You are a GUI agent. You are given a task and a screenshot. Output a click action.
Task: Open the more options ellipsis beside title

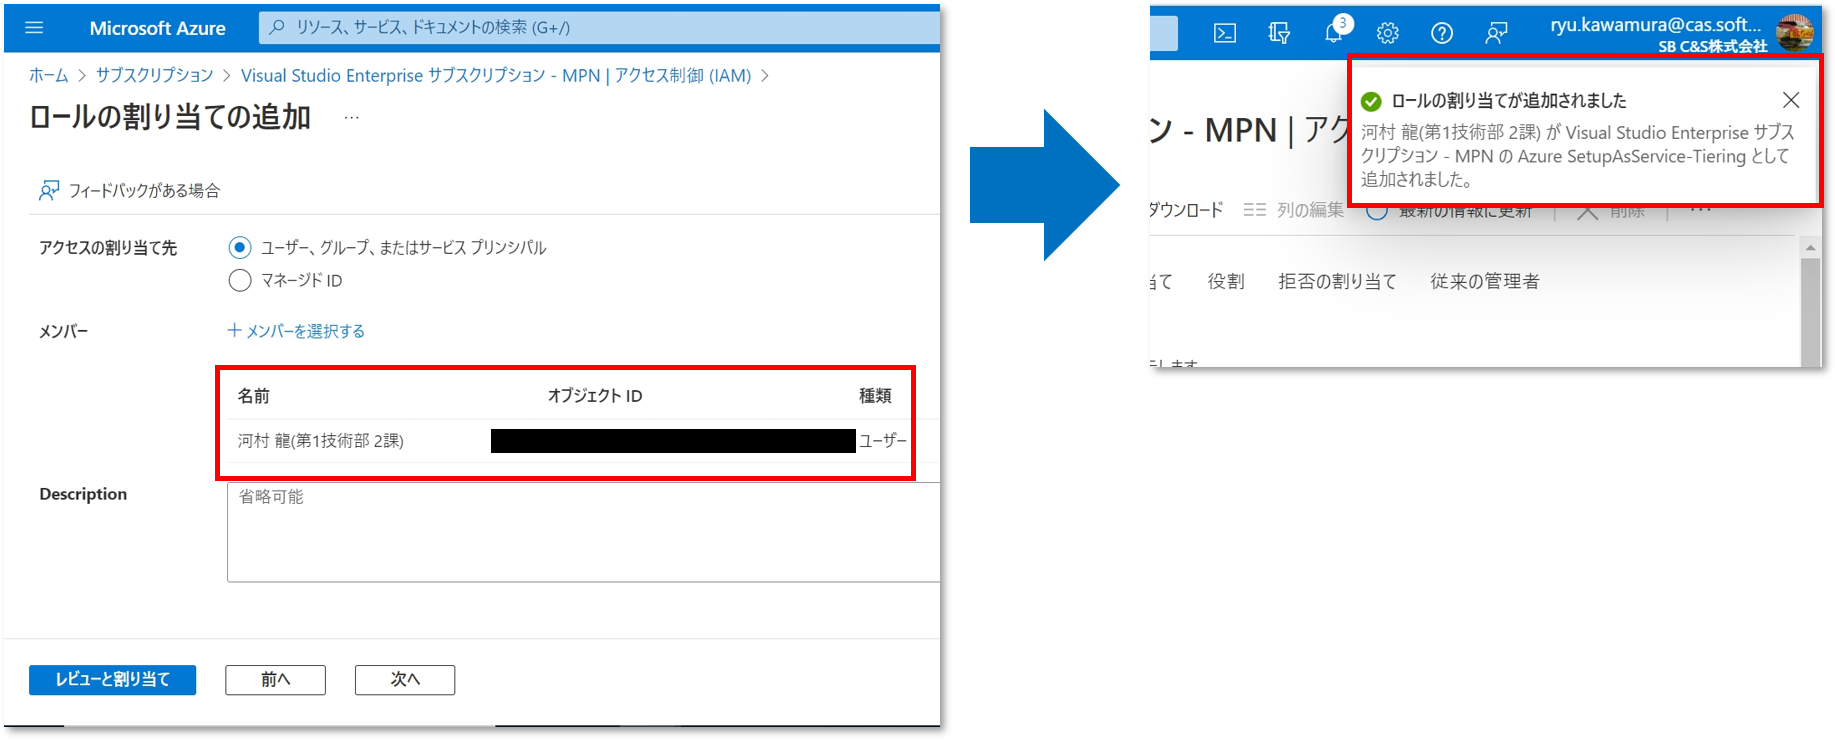click(351, 117)
